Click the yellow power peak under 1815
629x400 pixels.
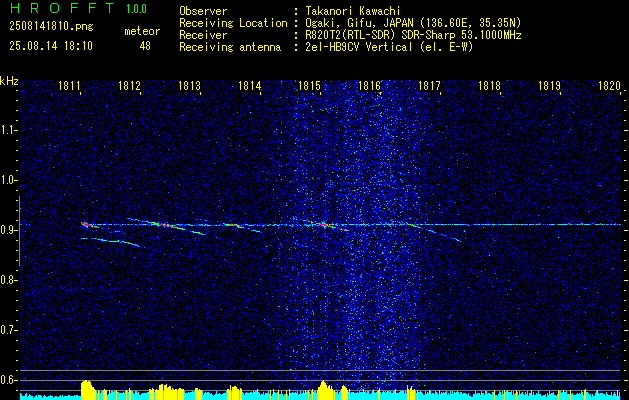click(325, 389)
